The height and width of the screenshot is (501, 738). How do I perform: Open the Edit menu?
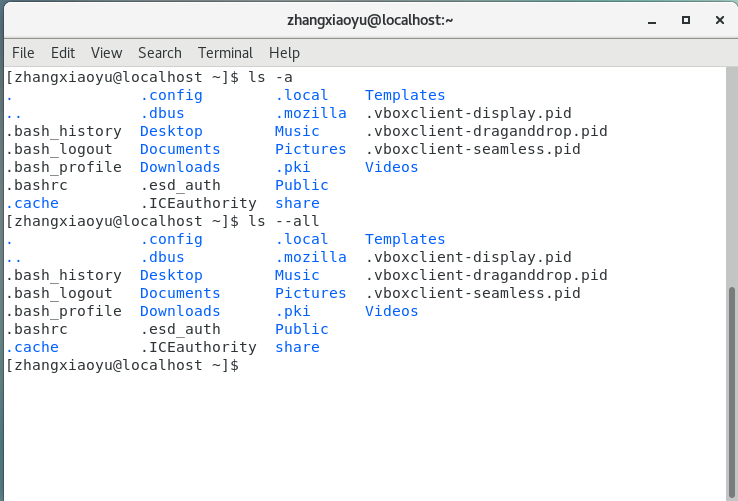63,53
